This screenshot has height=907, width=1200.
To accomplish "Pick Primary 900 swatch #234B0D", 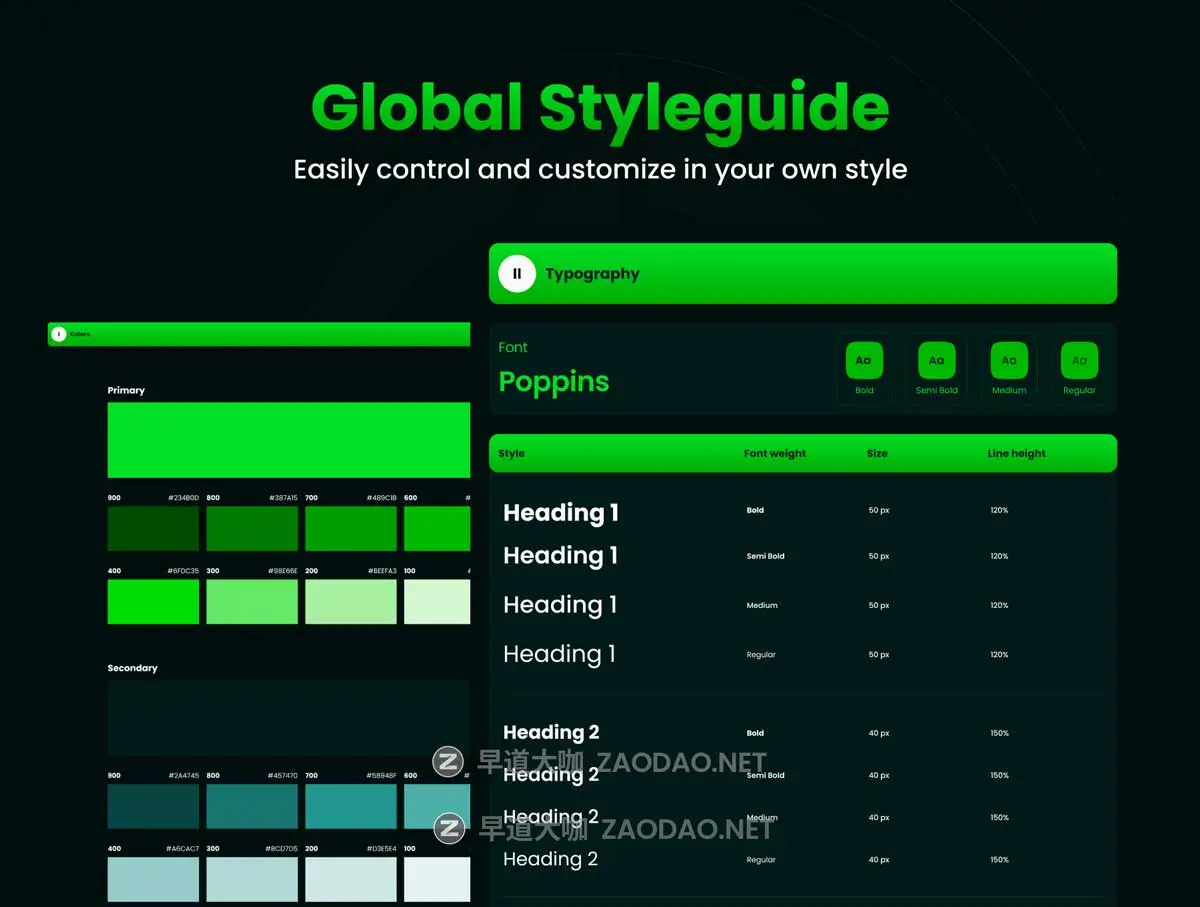I will (x=153, y=528).
